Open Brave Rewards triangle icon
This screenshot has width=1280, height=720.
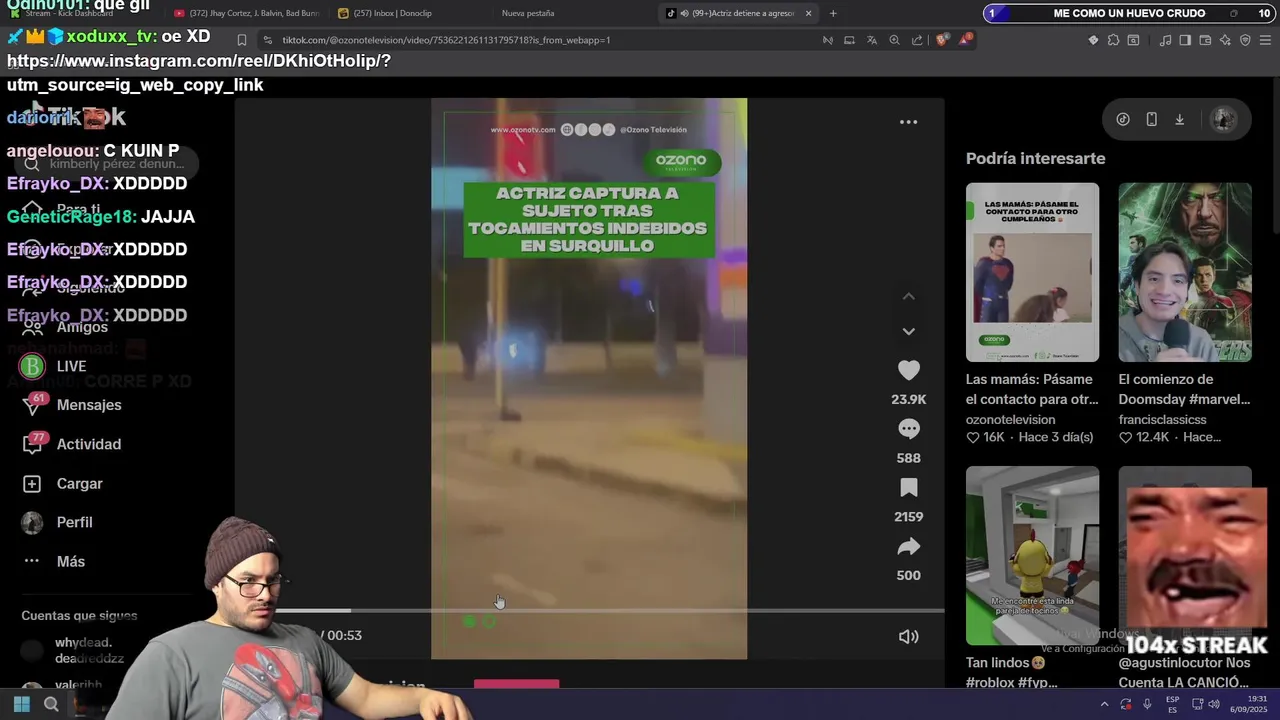(965, 40)
